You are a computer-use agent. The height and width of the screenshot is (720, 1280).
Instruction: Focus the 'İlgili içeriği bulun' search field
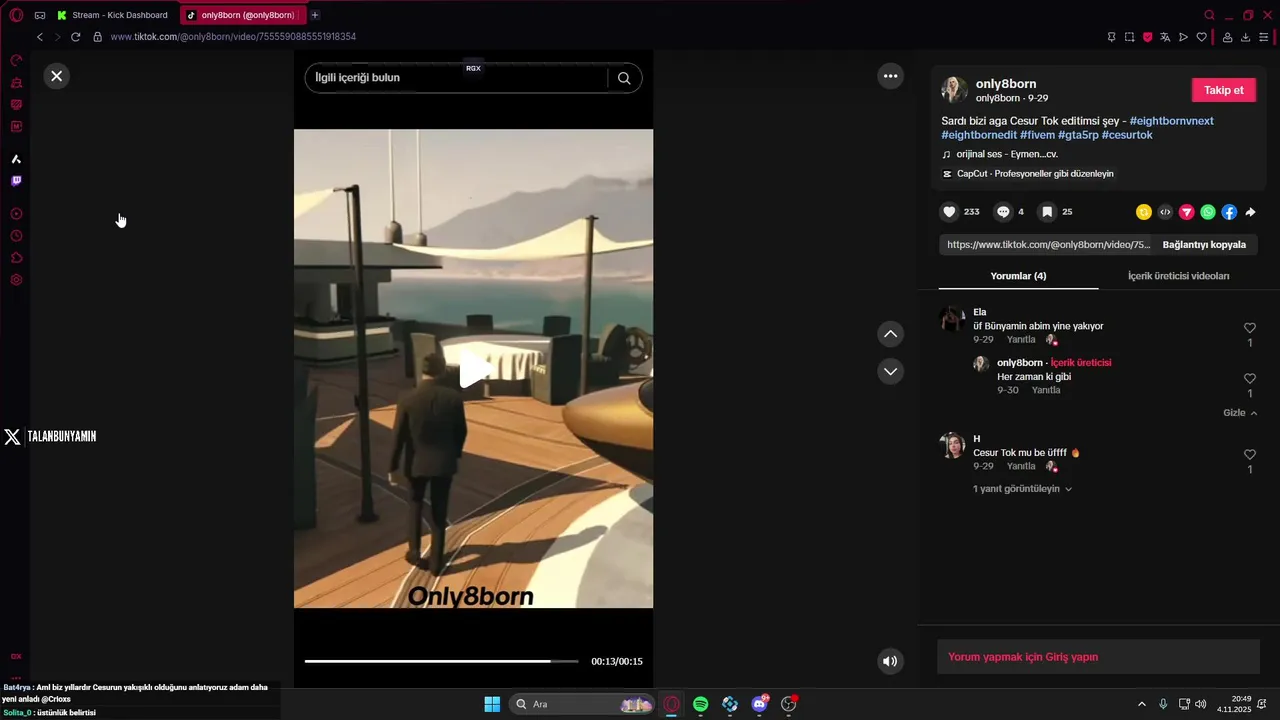[455, 78]
